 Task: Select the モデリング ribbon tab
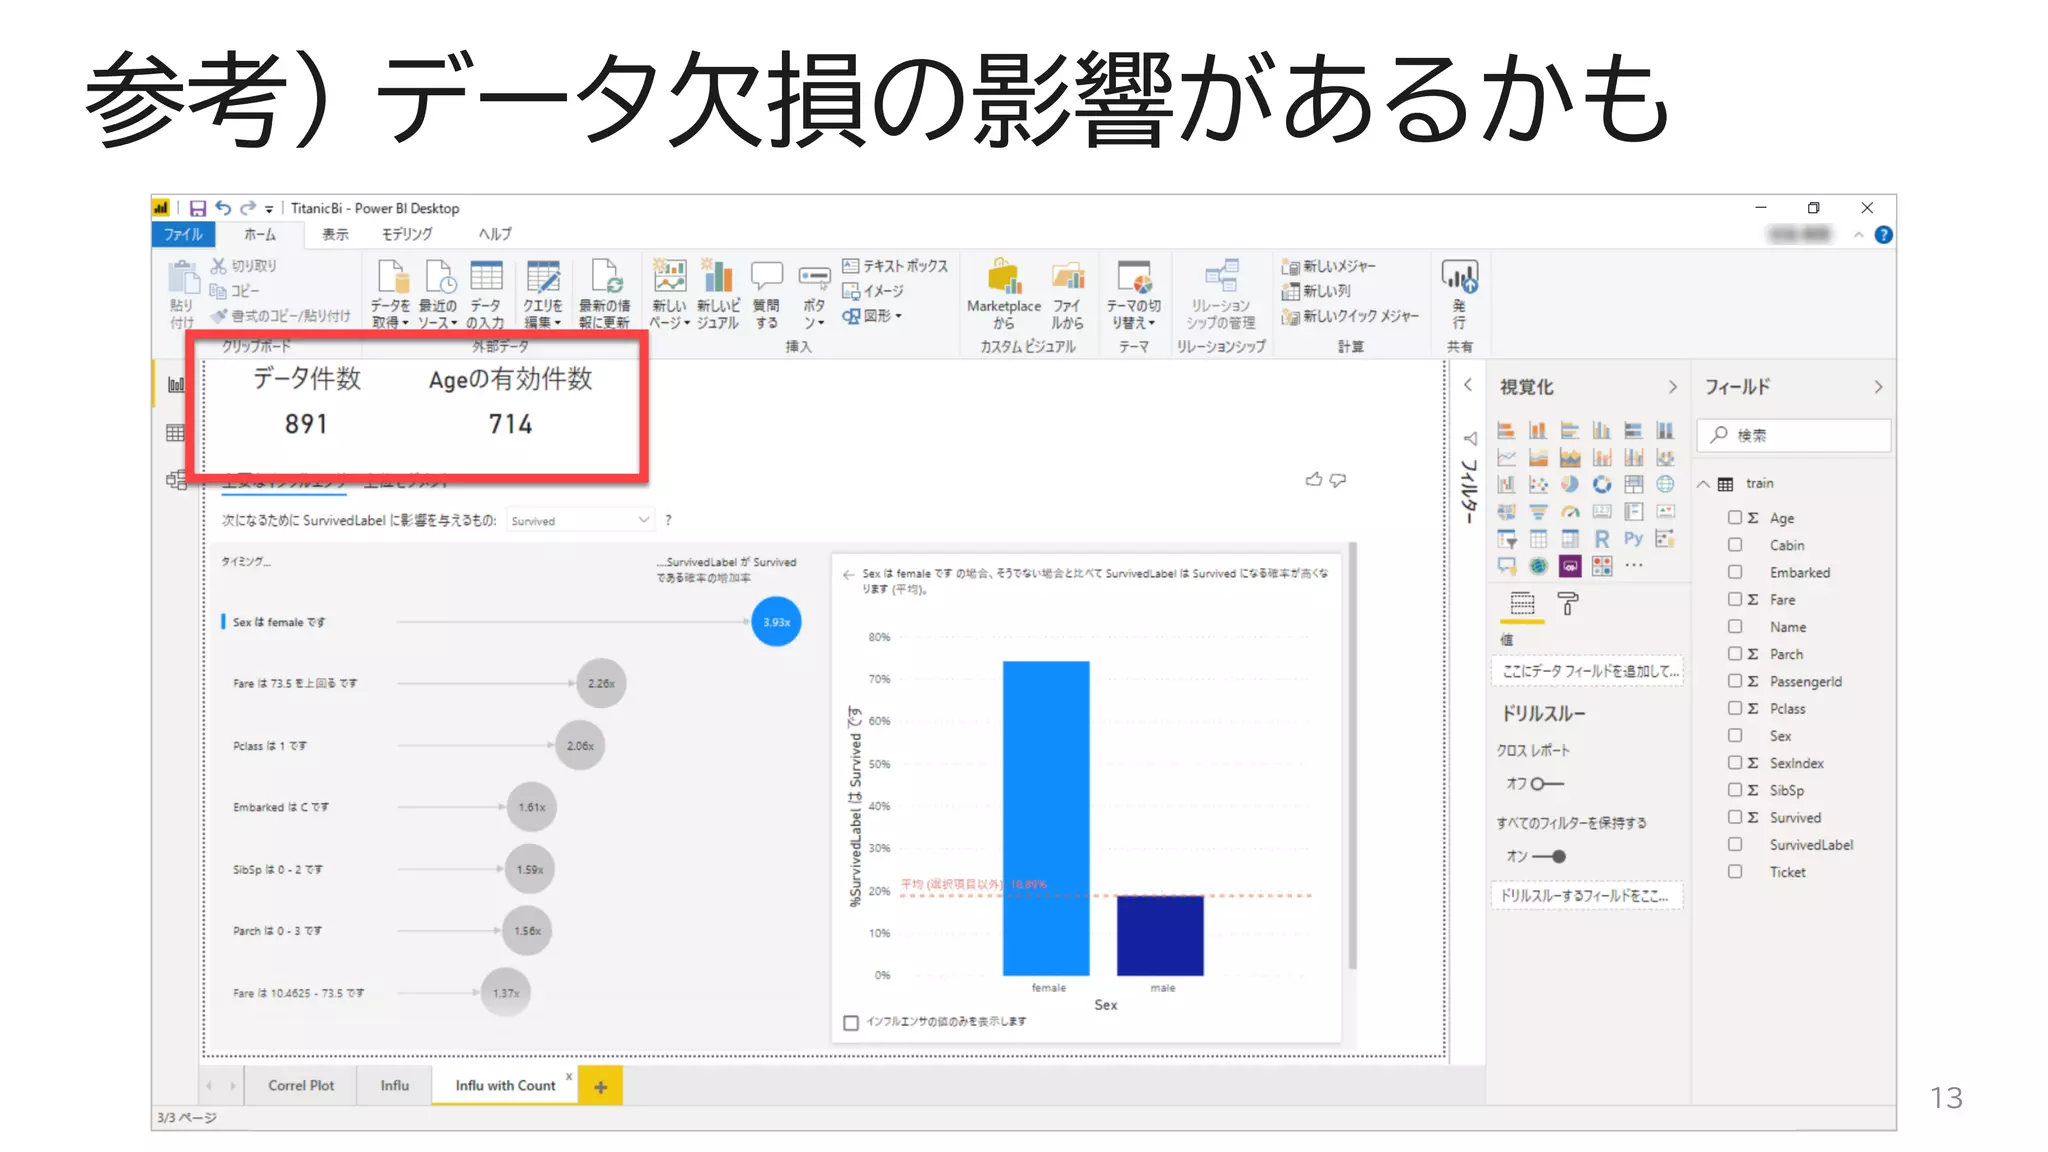[407, 234]
